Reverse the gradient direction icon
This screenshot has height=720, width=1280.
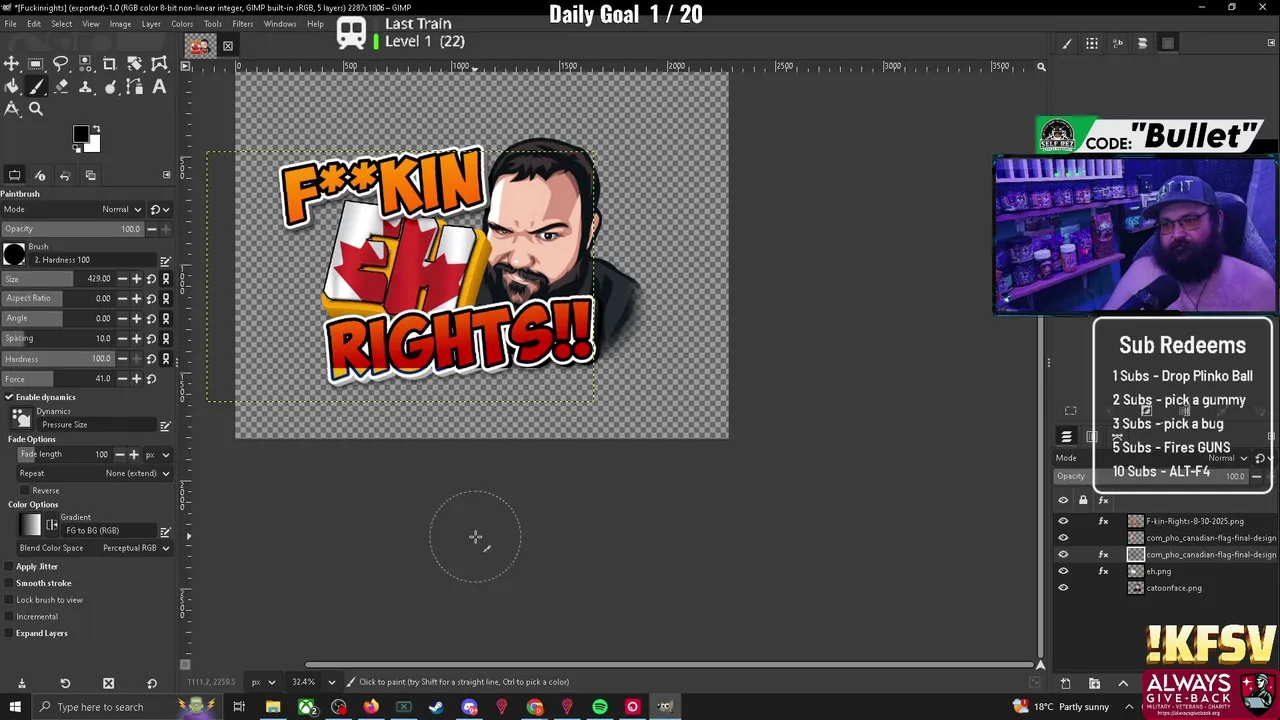coord(52,525)
